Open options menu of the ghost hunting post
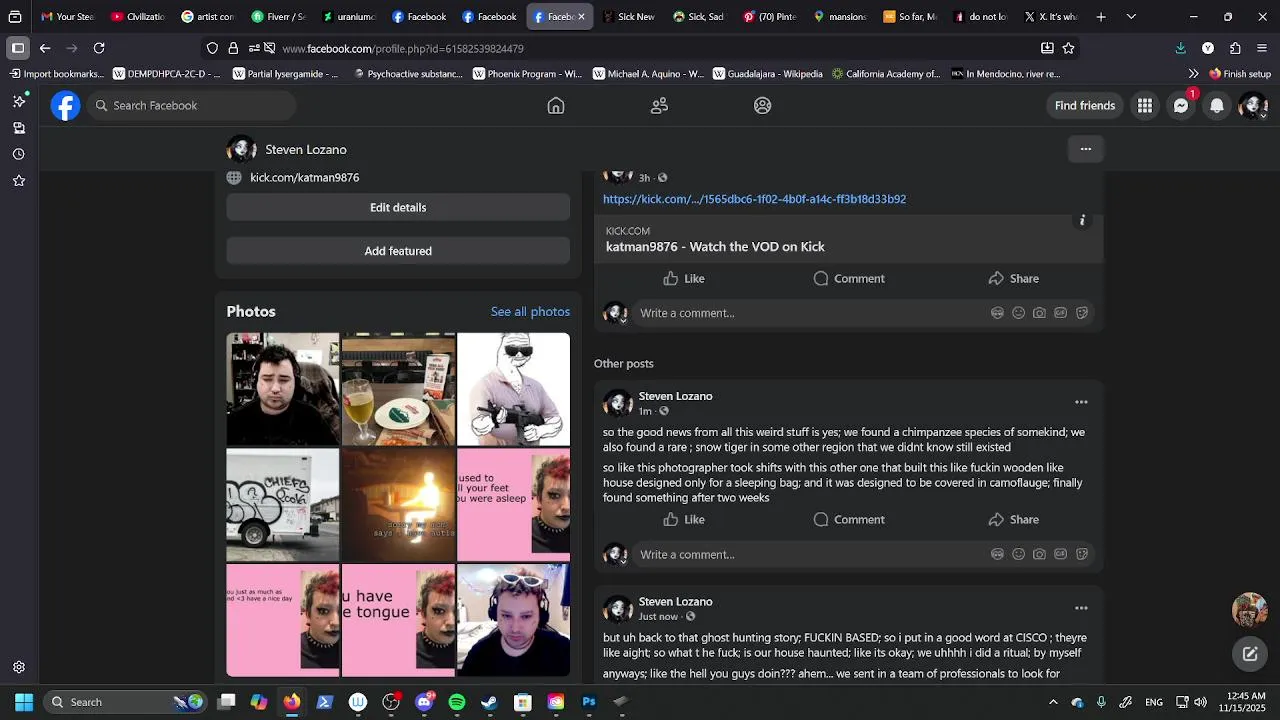 tap(1081, 608)
